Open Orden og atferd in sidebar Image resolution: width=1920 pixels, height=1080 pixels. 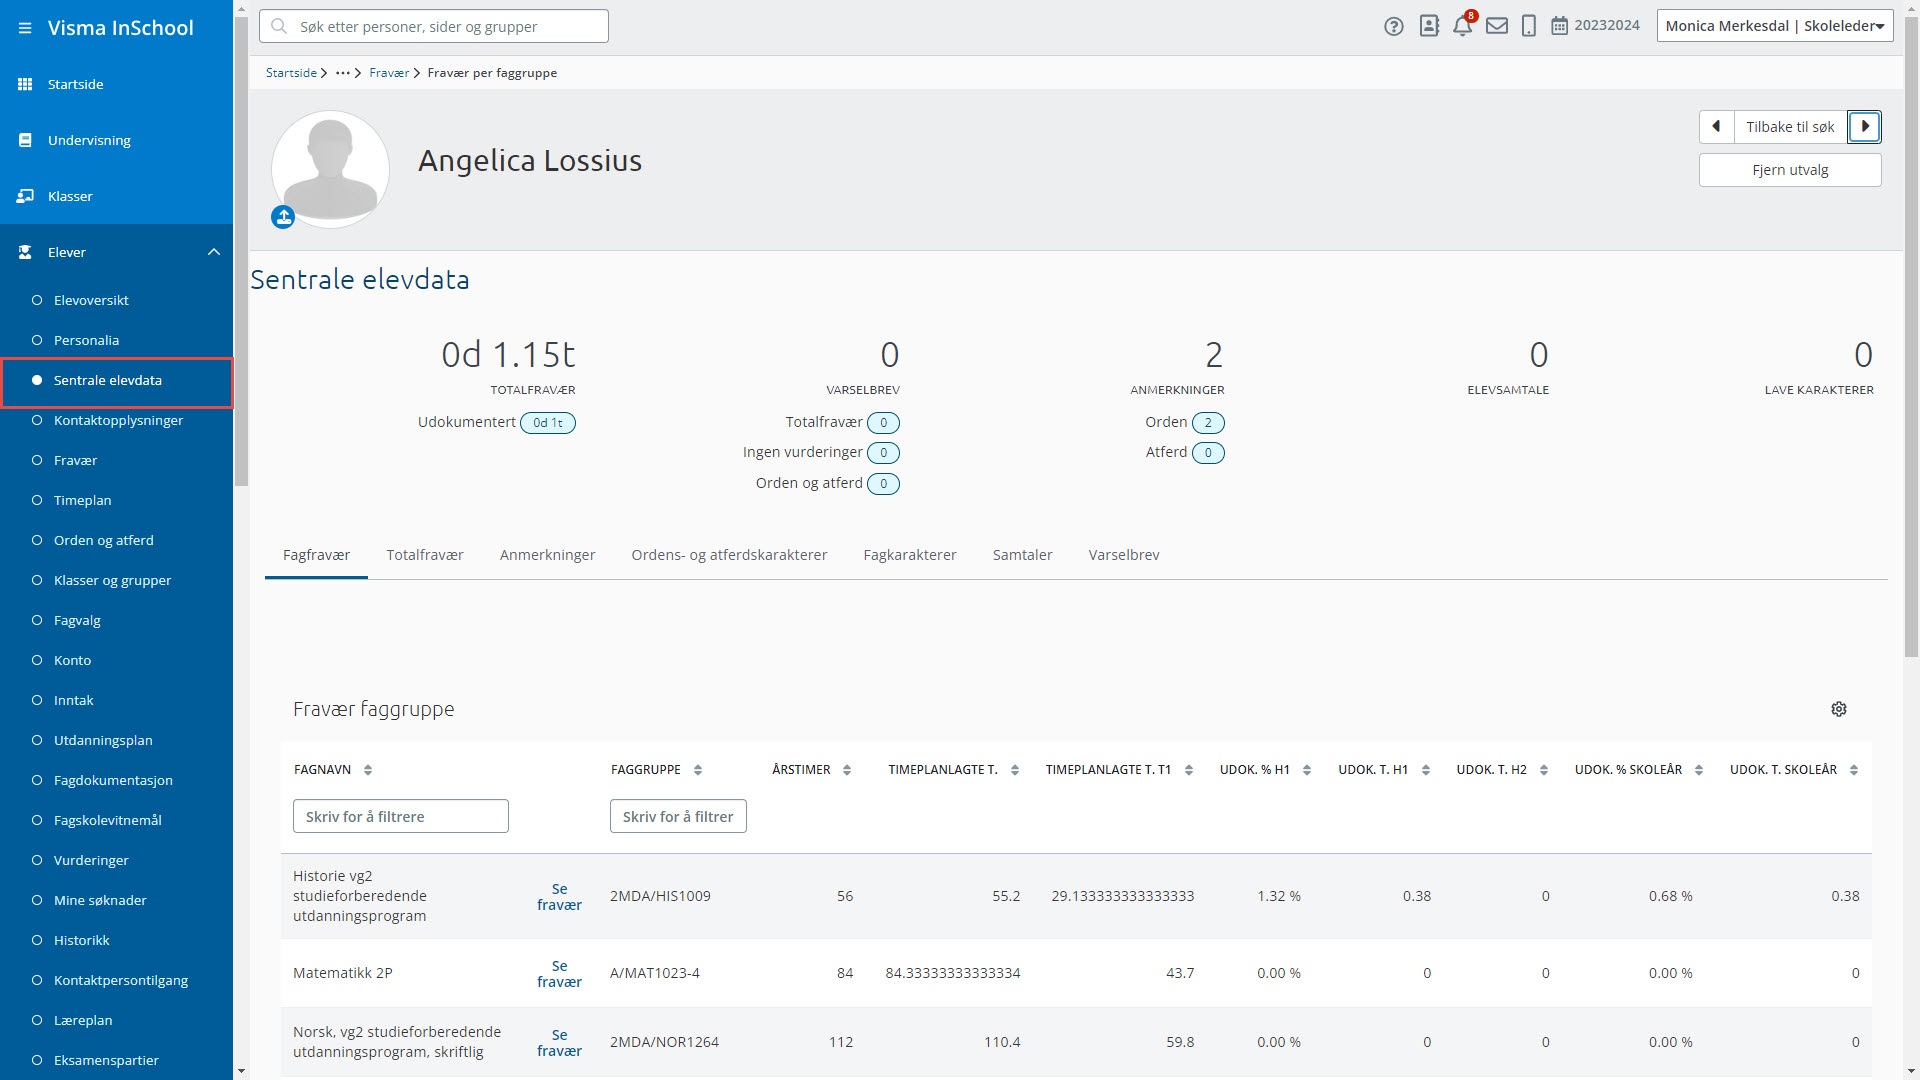103,540
